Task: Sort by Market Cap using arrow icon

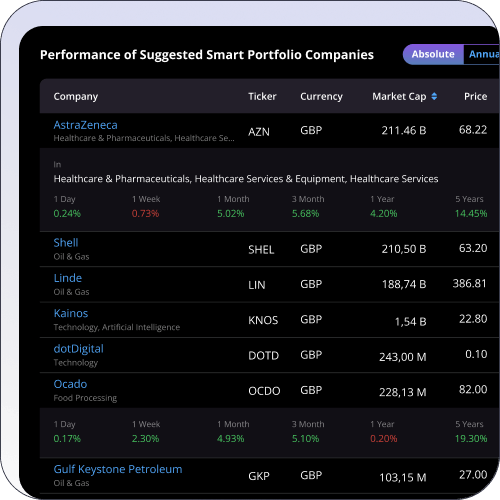Action: pos(434,96)
